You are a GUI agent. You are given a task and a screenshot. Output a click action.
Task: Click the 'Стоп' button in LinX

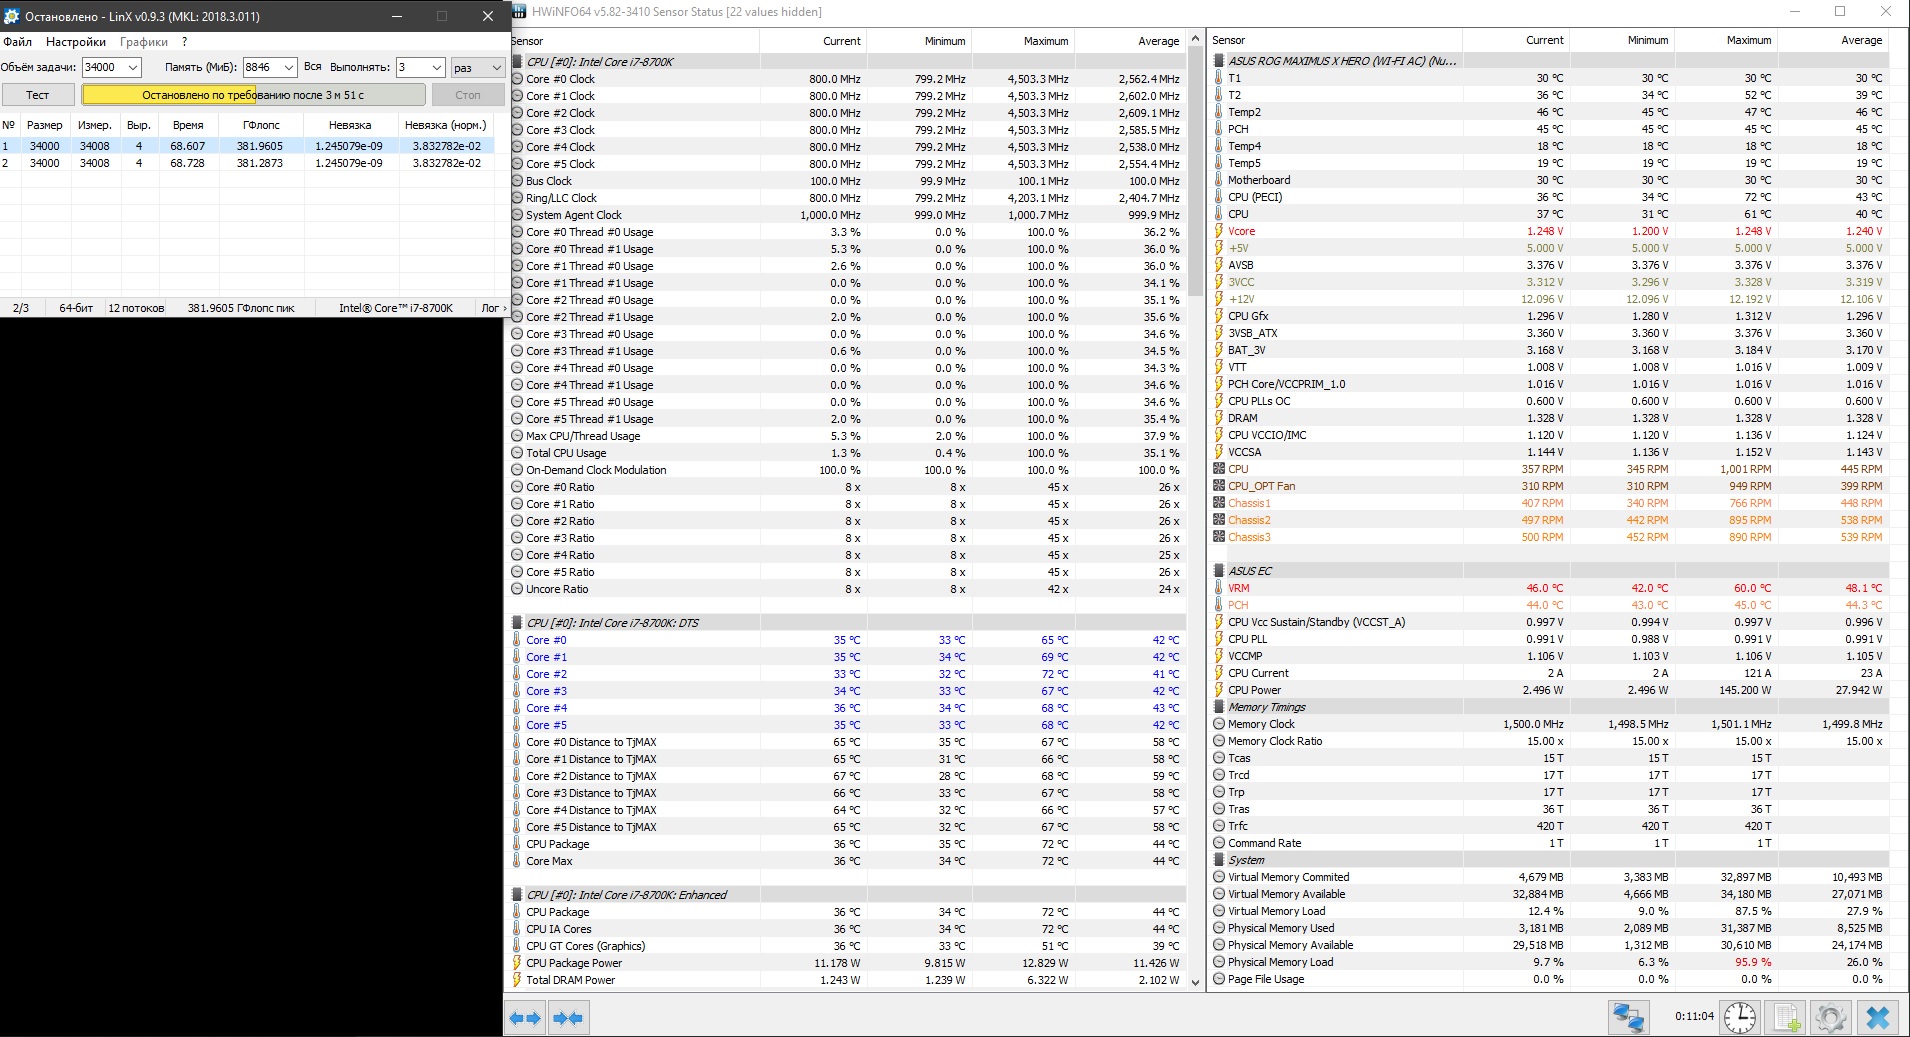(x=468, y=95)
